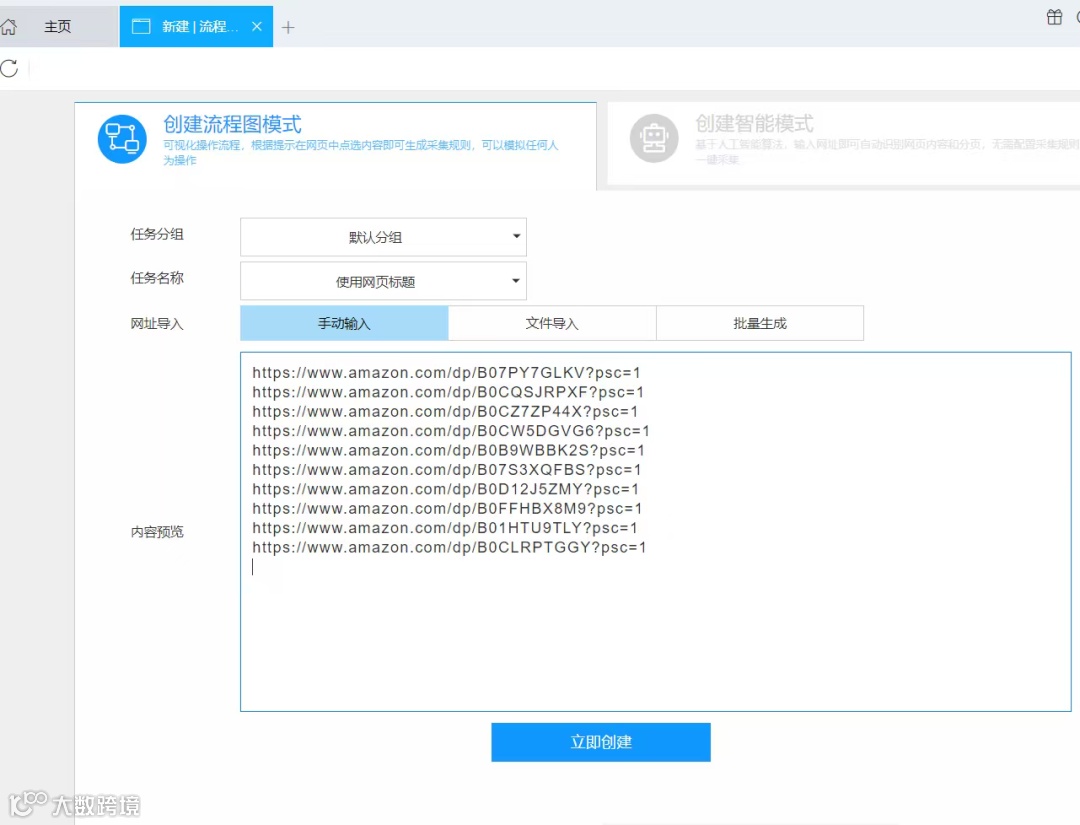Click the URL containing B0D12J5ZMY
Image resolution: width=1080 pixels, height=825 pixels.
[446, 489]
